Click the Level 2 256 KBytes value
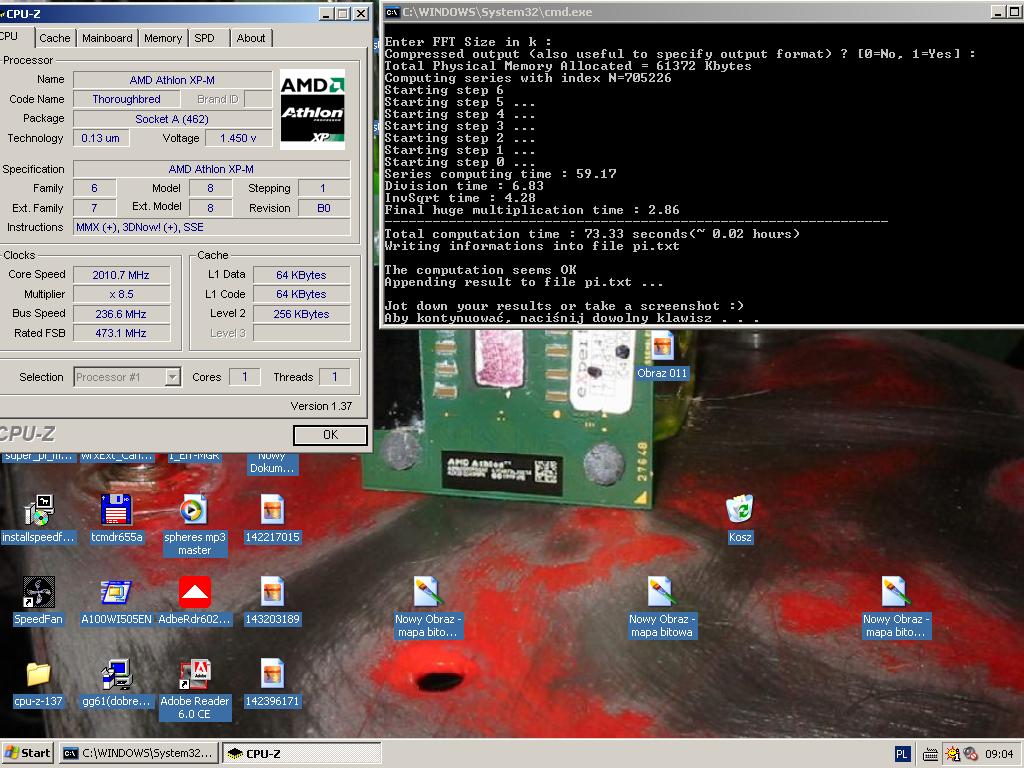Viewport: 1024px width, 768px height. pyautogui.click(x=302, y=314)
